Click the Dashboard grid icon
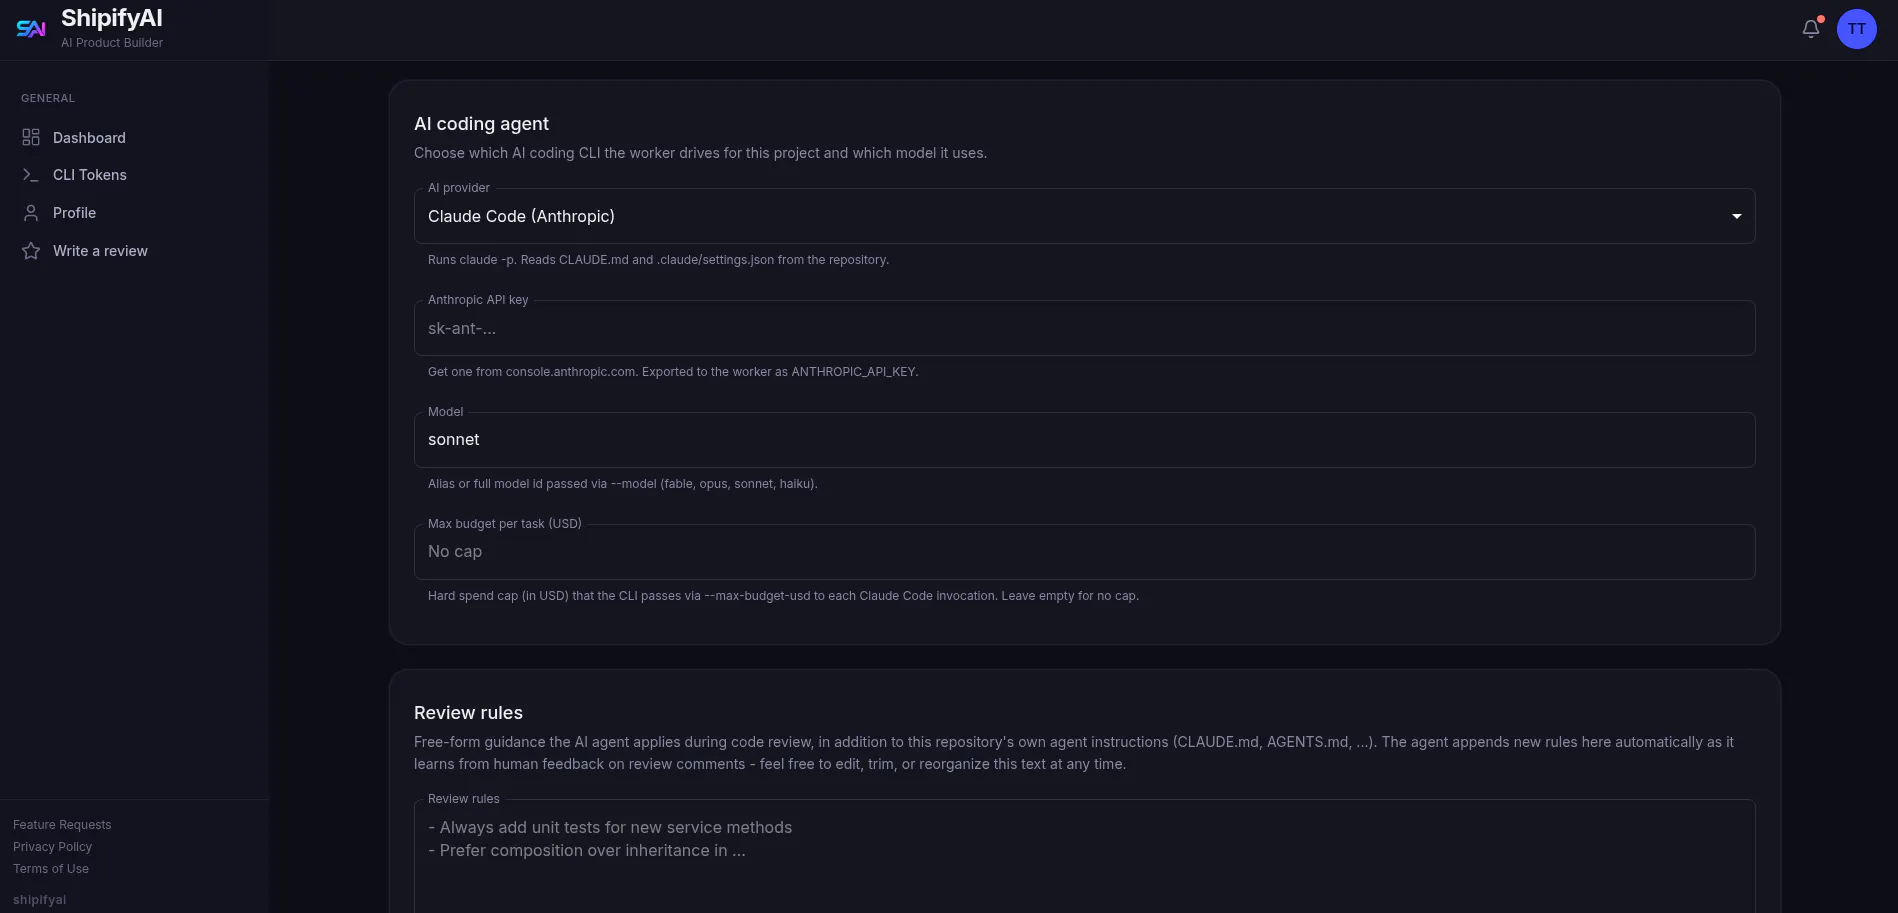Screen dimensions: 1898x913 [31, 137]
